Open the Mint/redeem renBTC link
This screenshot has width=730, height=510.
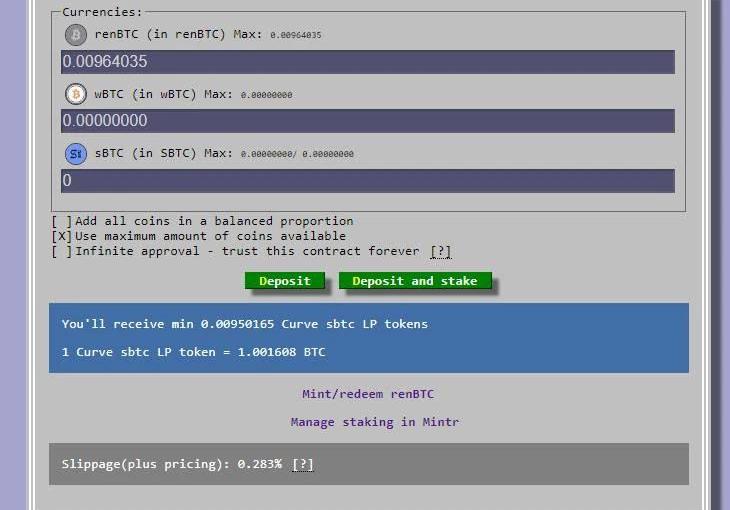[x=368, y=394]
